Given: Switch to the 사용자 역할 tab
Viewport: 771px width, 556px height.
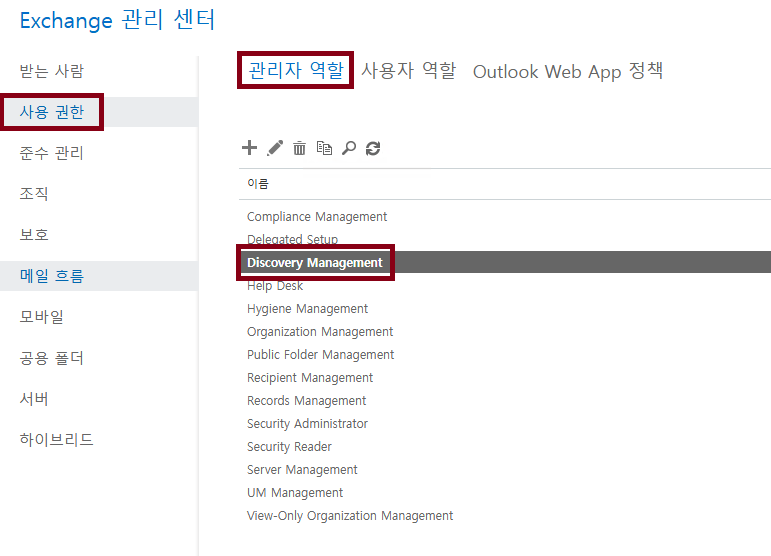Looking at the screenshot, I should [409, 71].
